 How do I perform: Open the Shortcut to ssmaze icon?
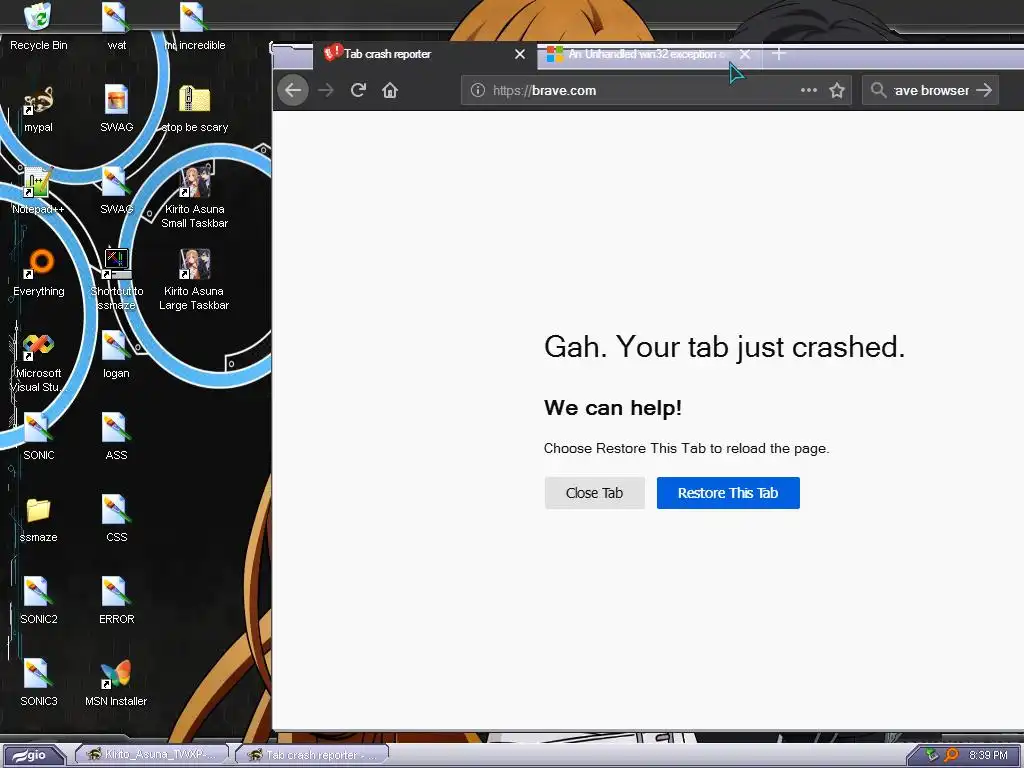tap(116, 279)
